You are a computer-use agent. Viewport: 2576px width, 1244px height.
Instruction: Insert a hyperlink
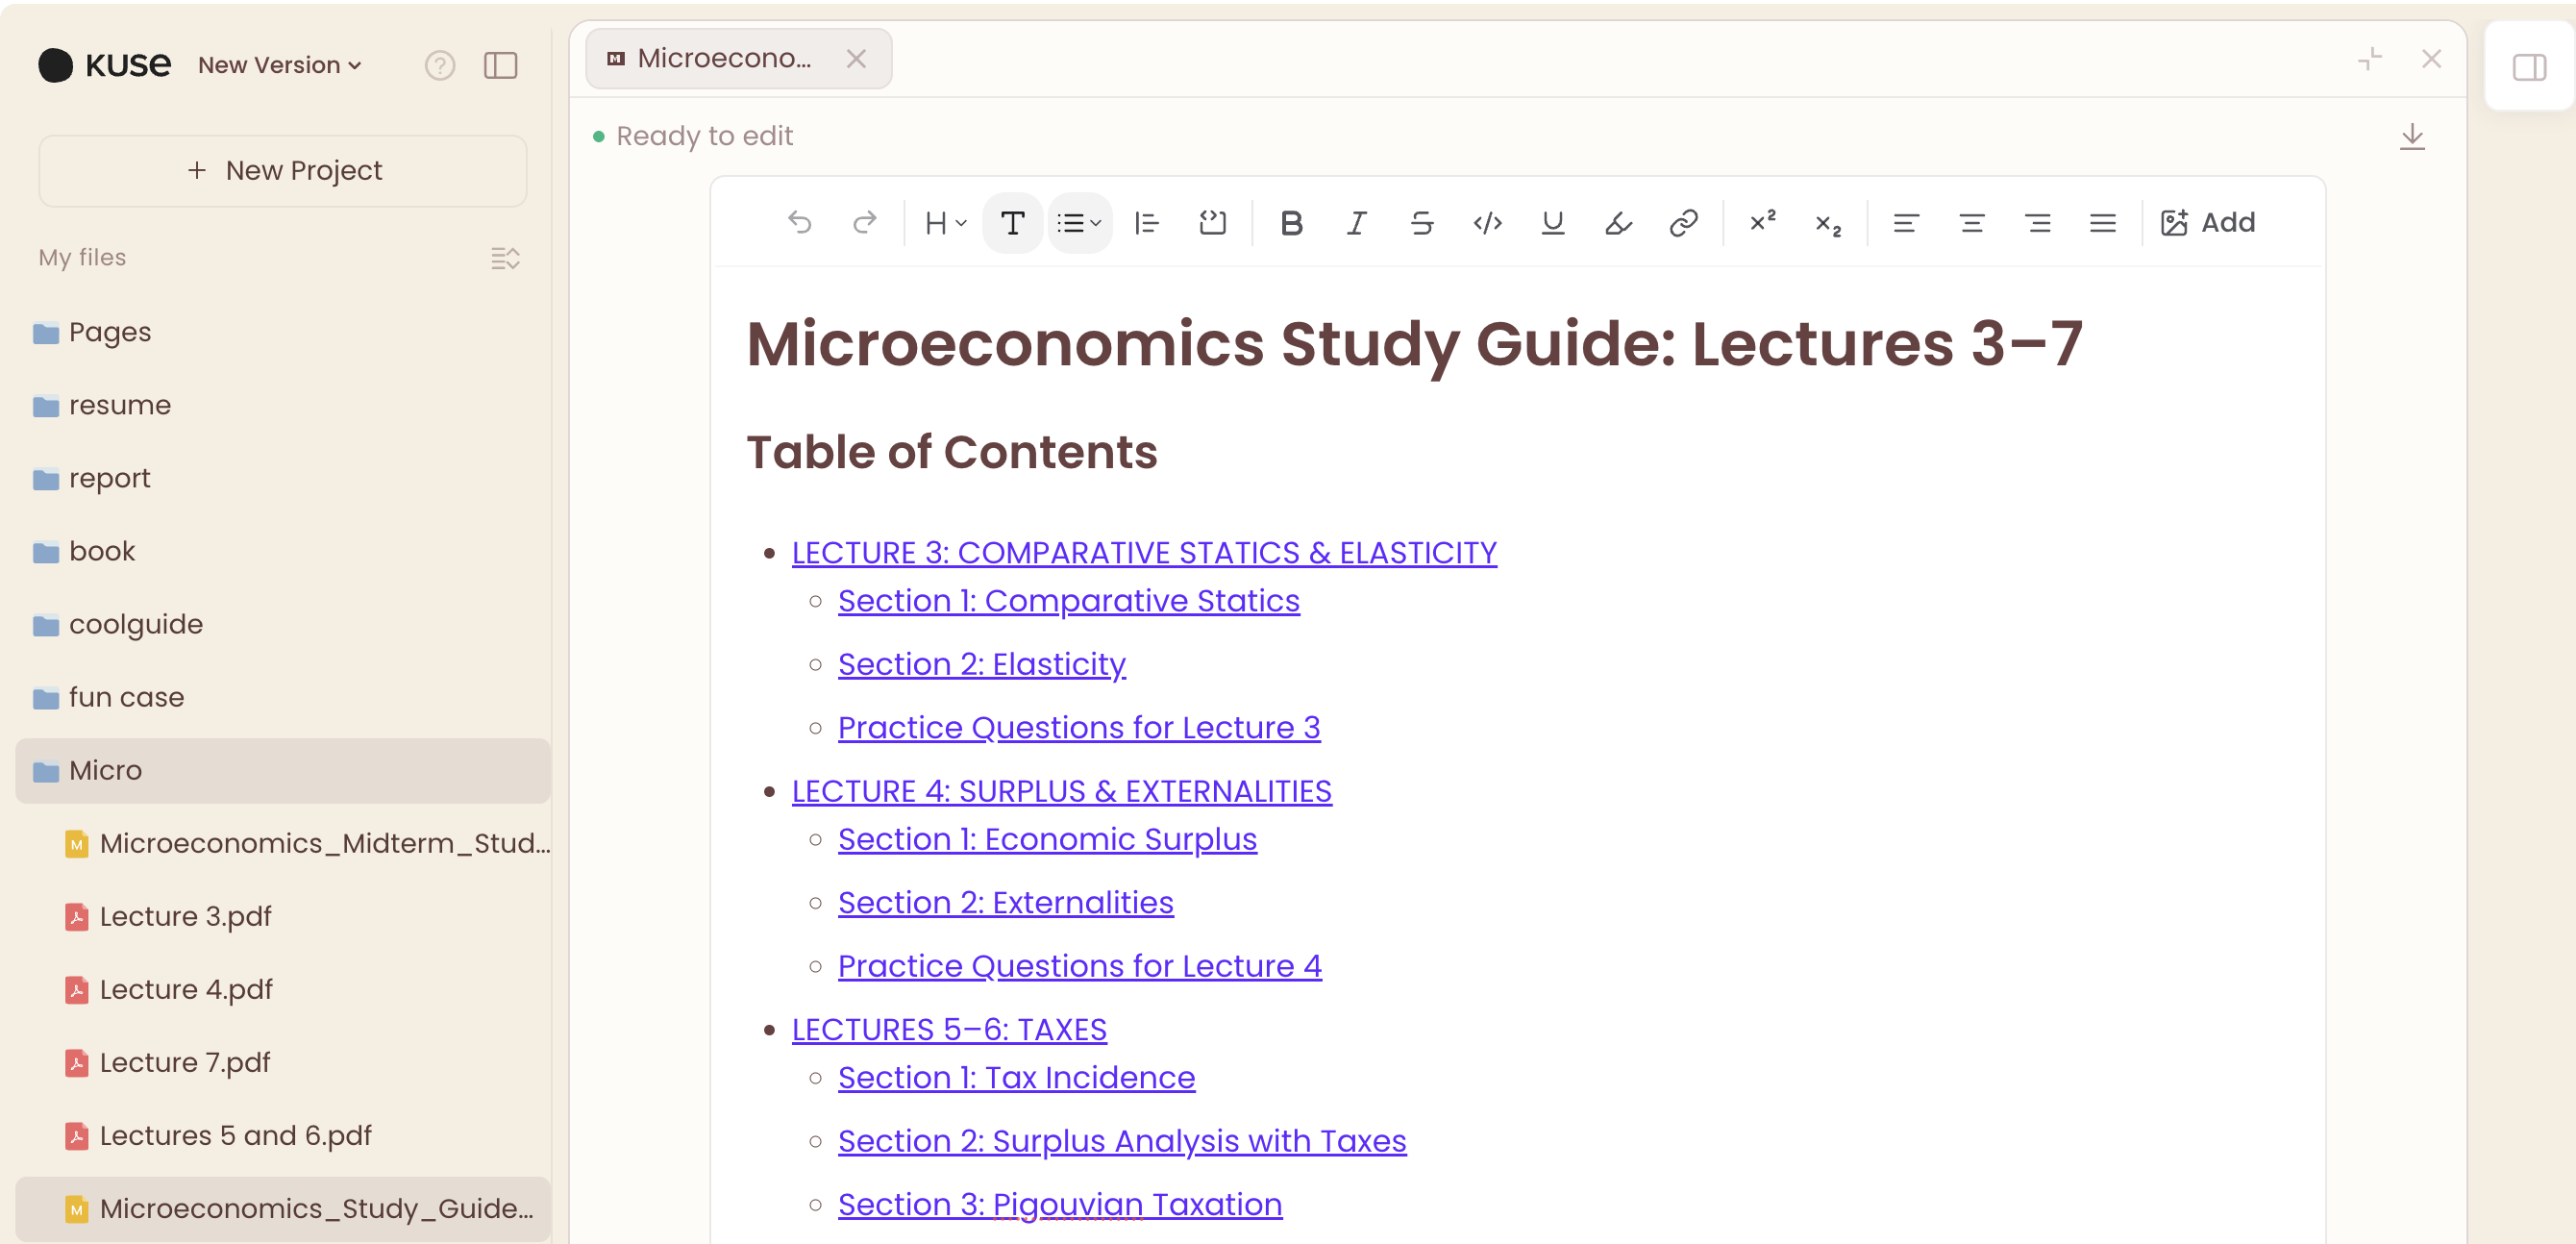(x=1683, y=222)
